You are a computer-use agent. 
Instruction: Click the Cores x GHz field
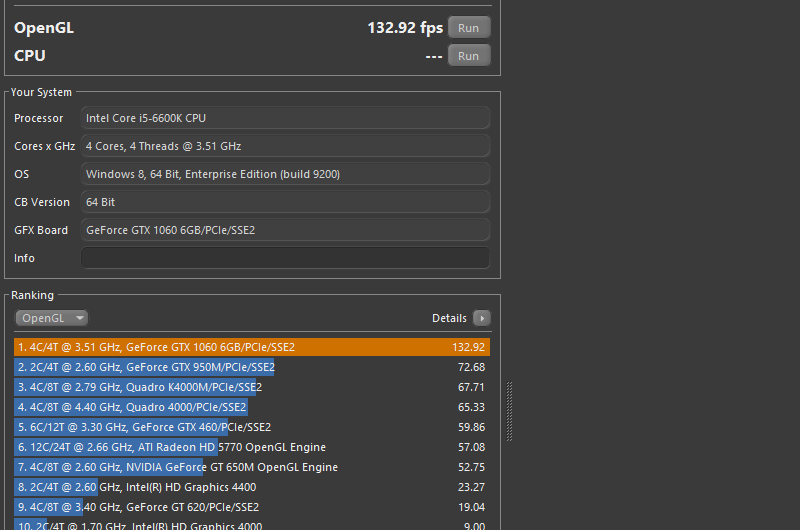coord(285,146)
